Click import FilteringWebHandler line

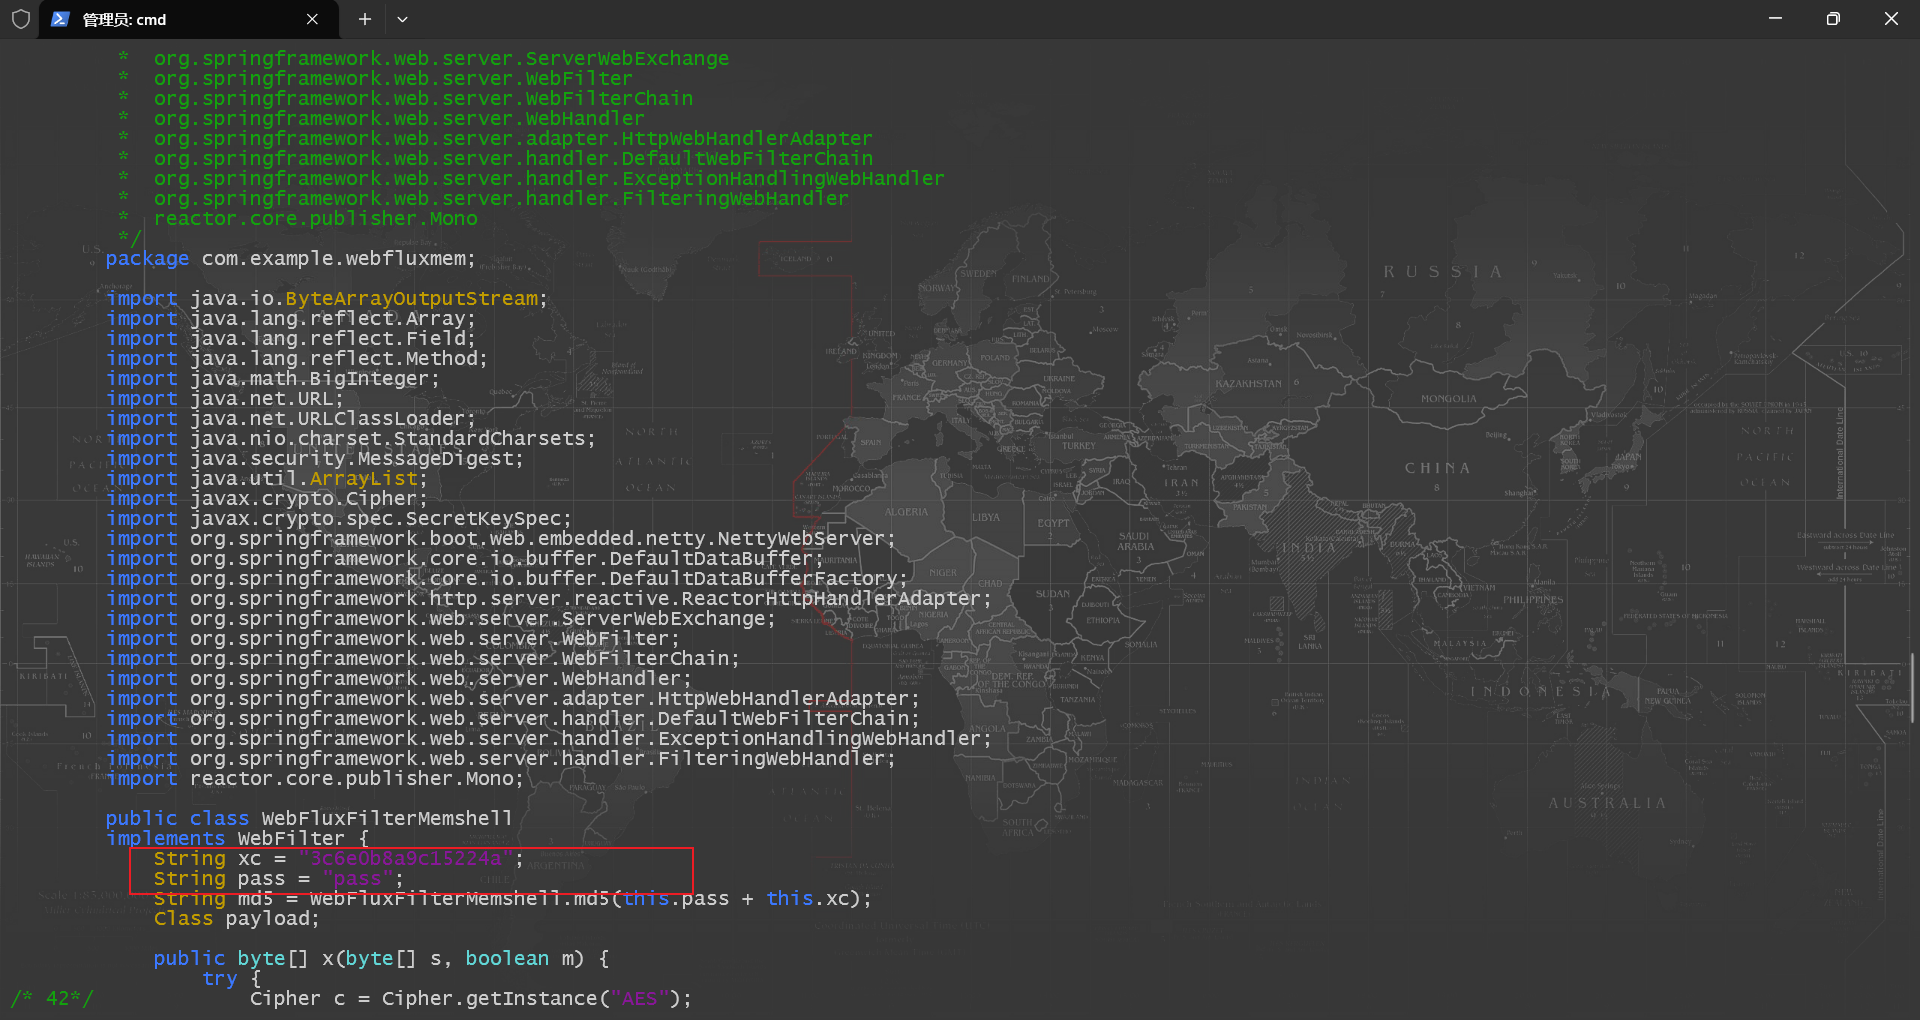pyautogui.click(x=501, y=759)
